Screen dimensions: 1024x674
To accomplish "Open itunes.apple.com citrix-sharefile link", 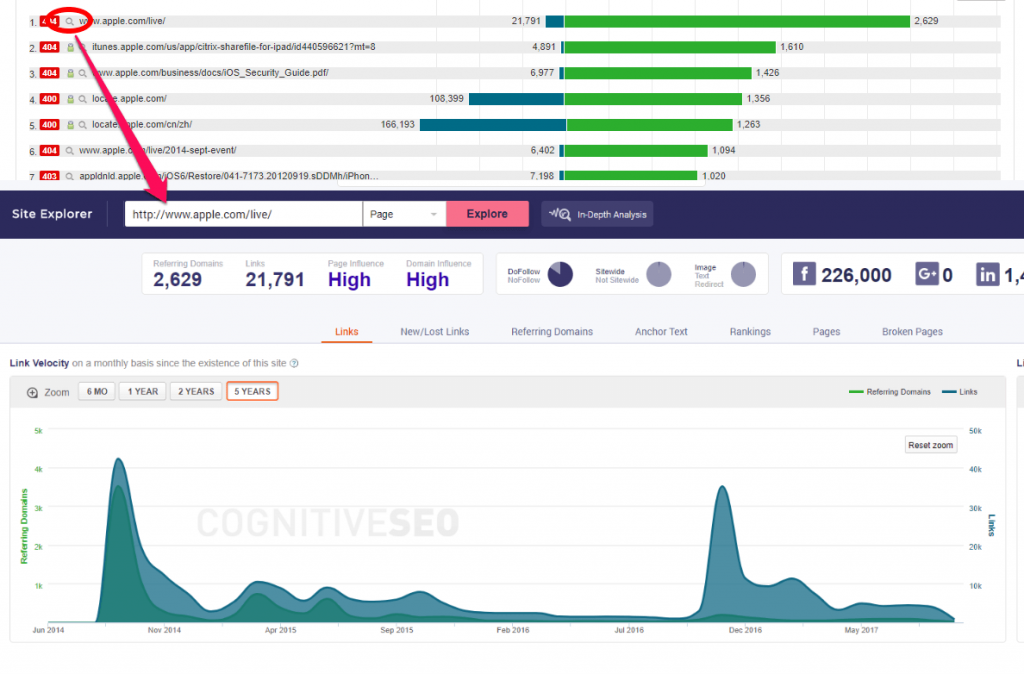I will click(233, 47).
